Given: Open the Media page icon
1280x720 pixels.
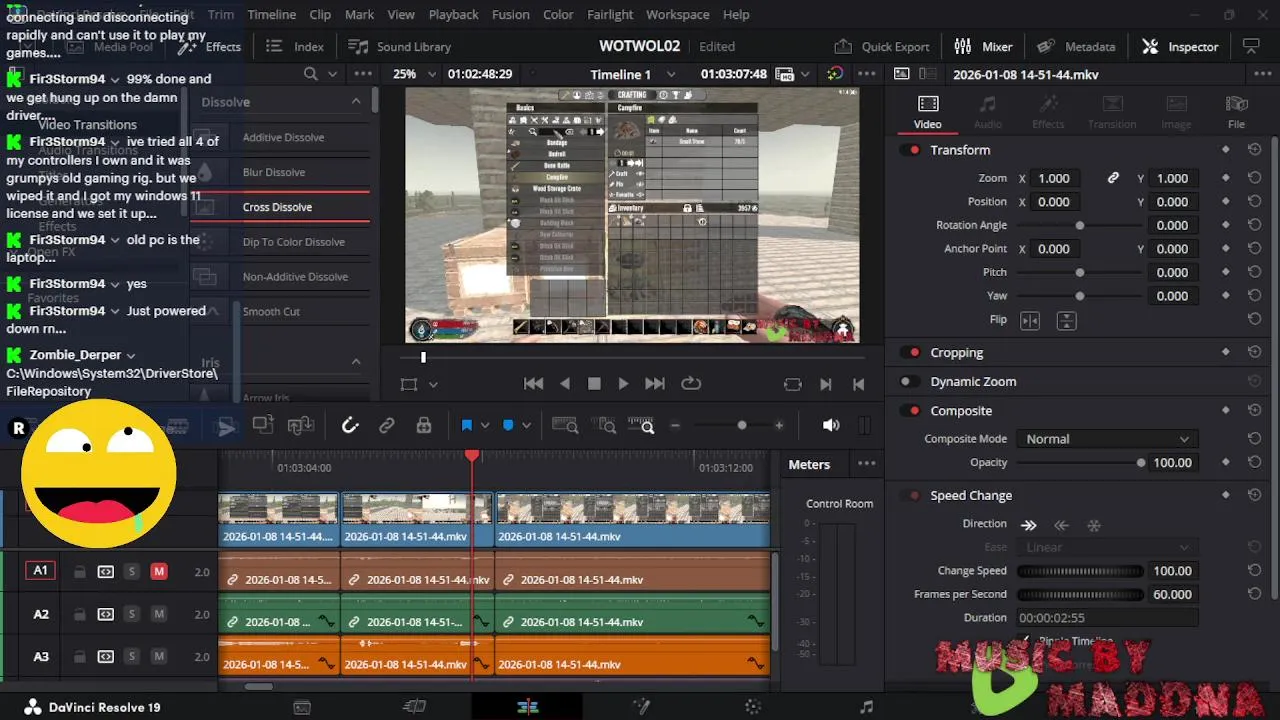Looking at the screenshot, I should coord(301,707).
